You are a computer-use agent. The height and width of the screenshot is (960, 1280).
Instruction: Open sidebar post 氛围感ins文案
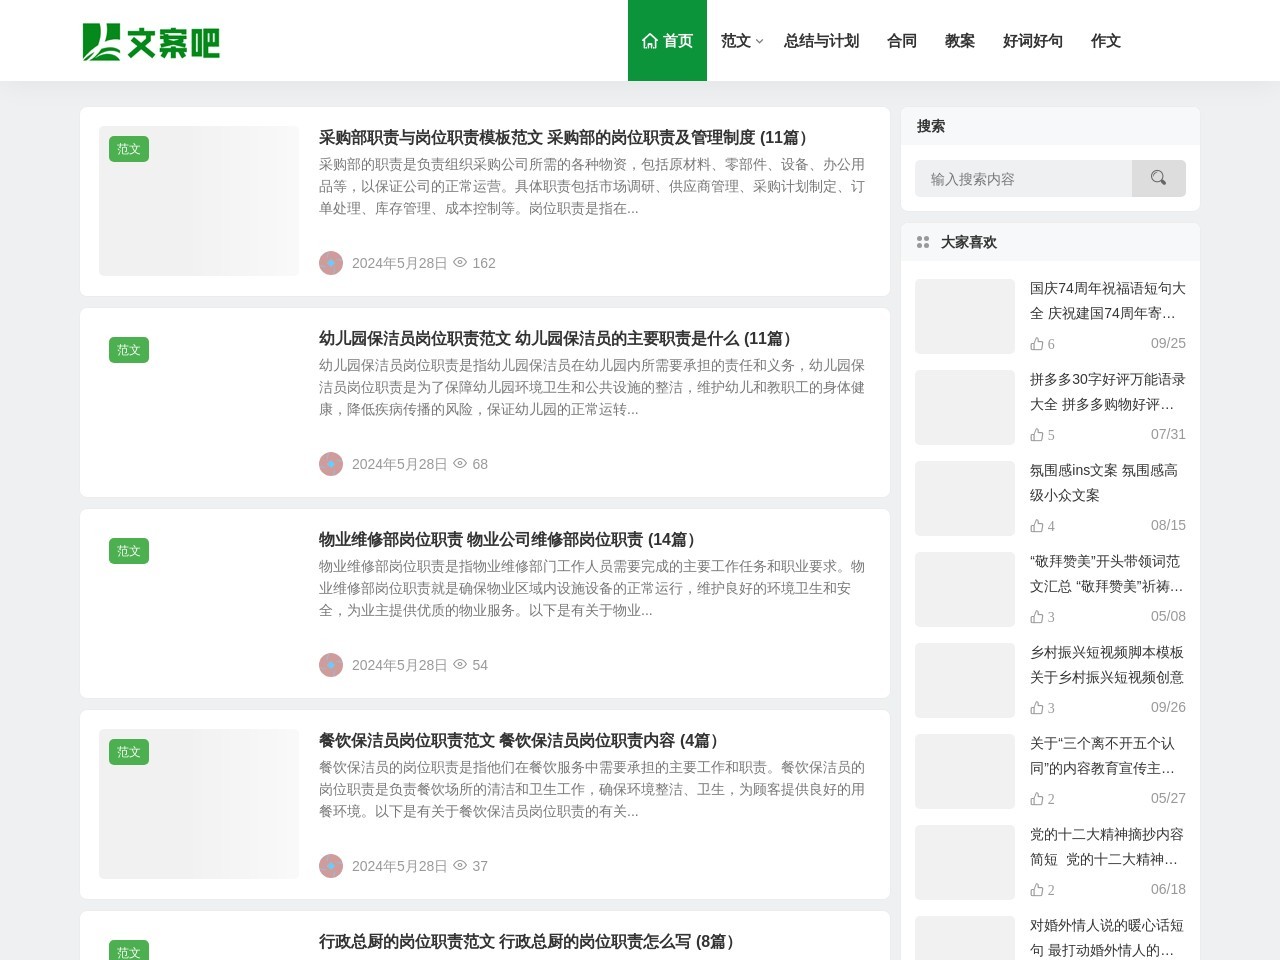coord(1104,482)
